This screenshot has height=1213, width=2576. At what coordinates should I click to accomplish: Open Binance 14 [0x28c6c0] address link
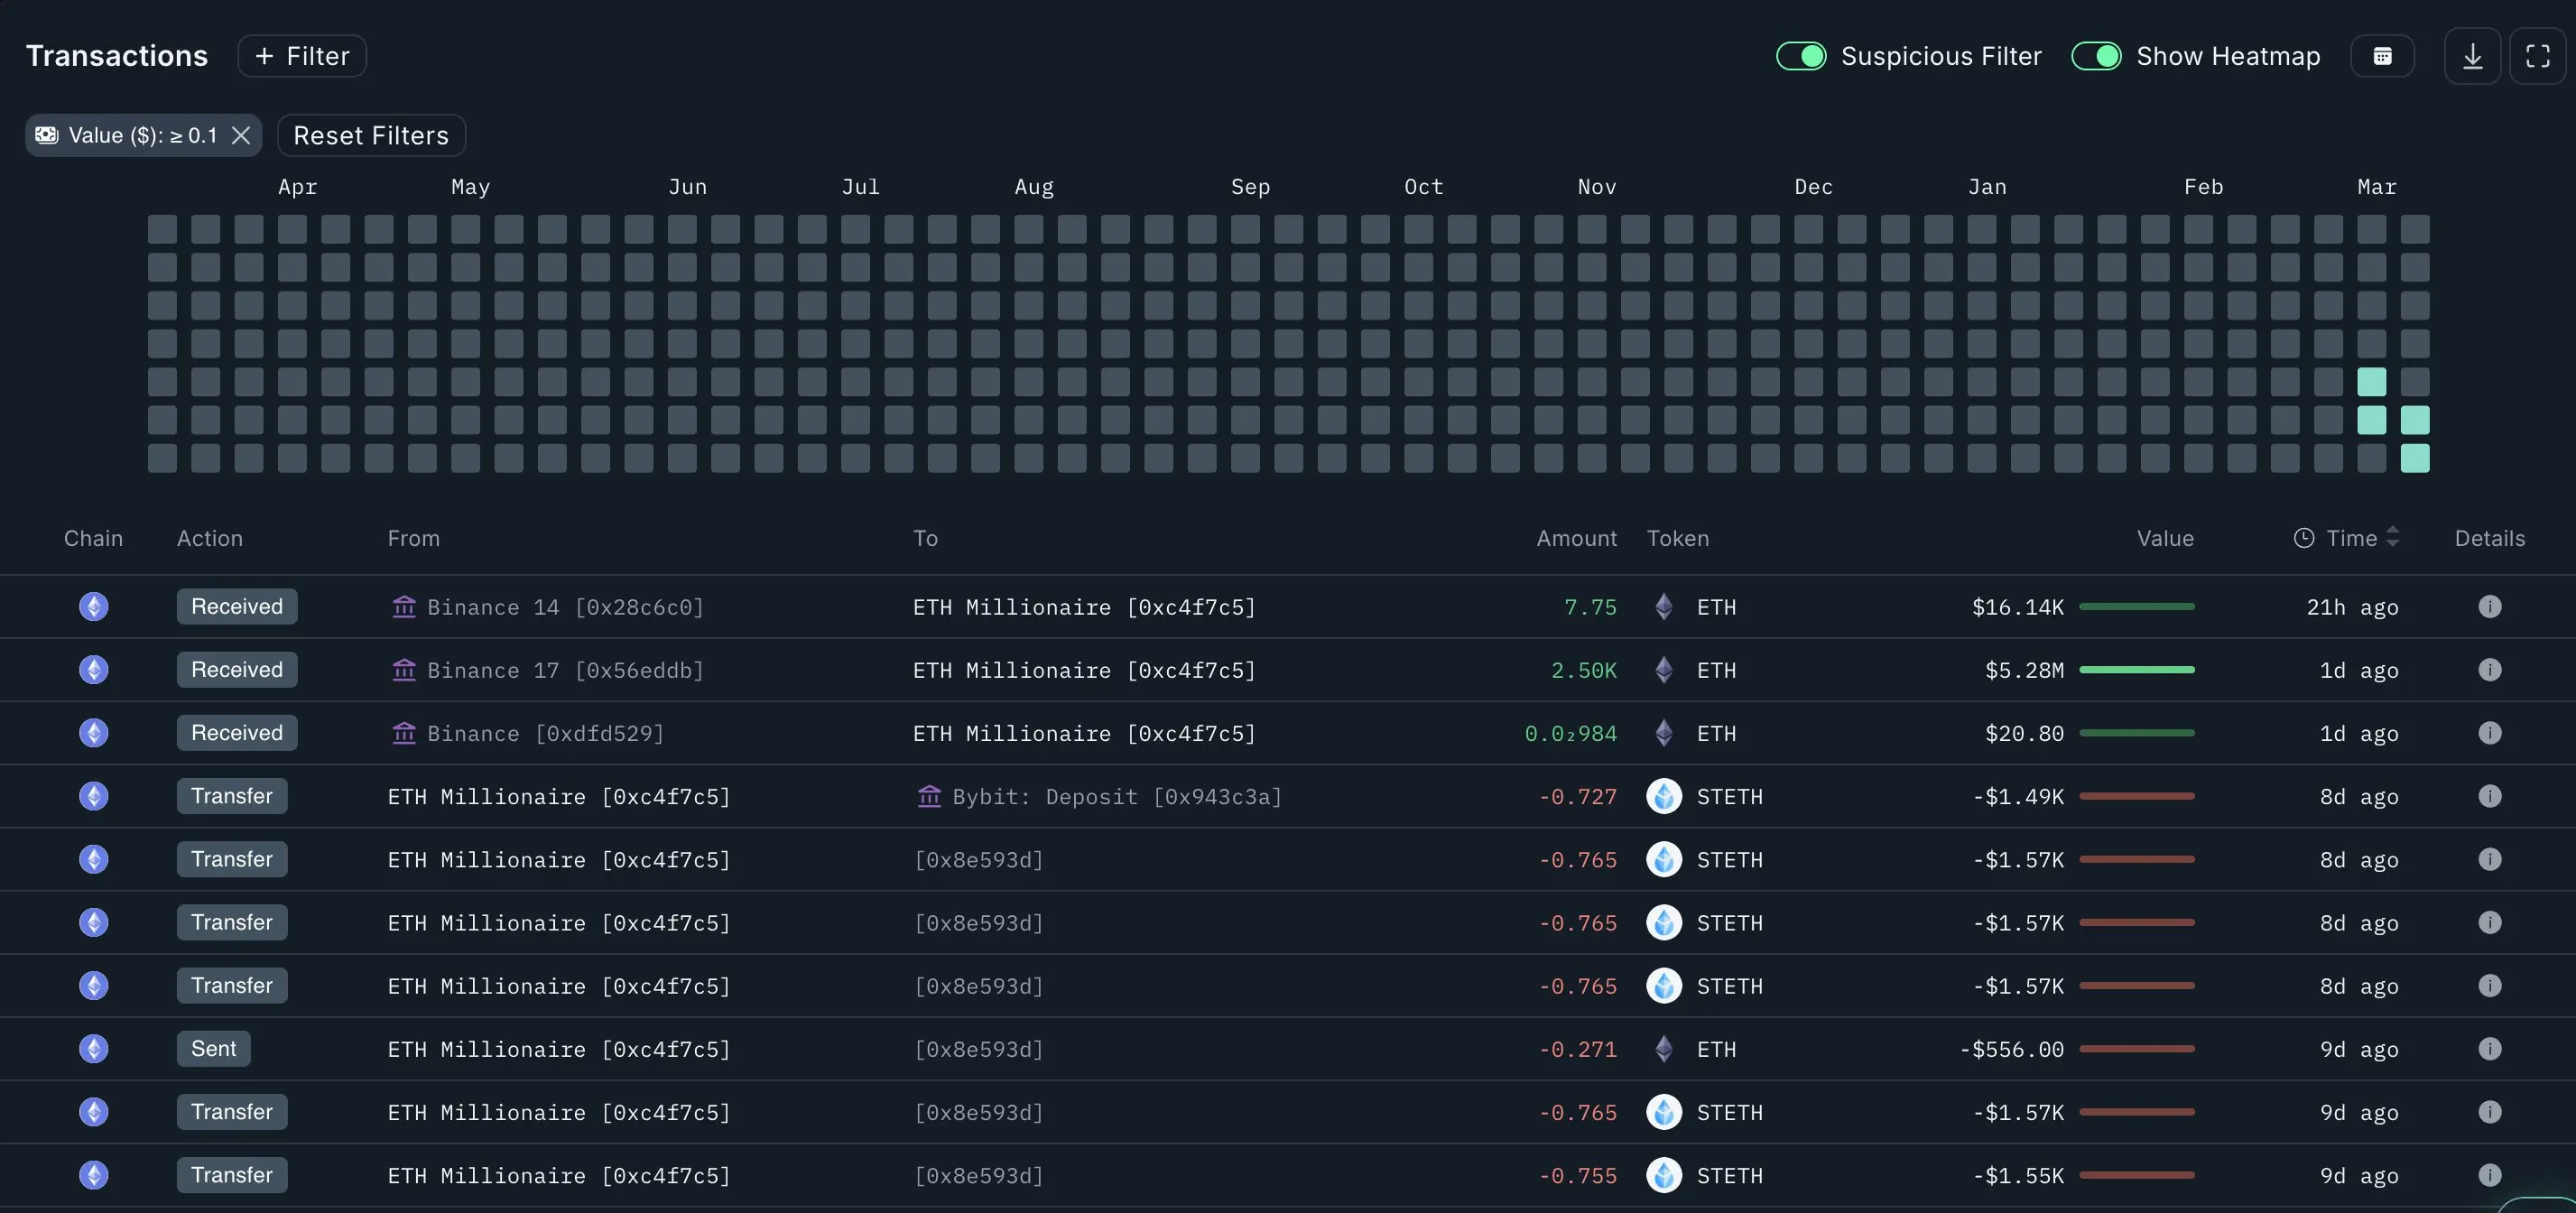[565, 607]
